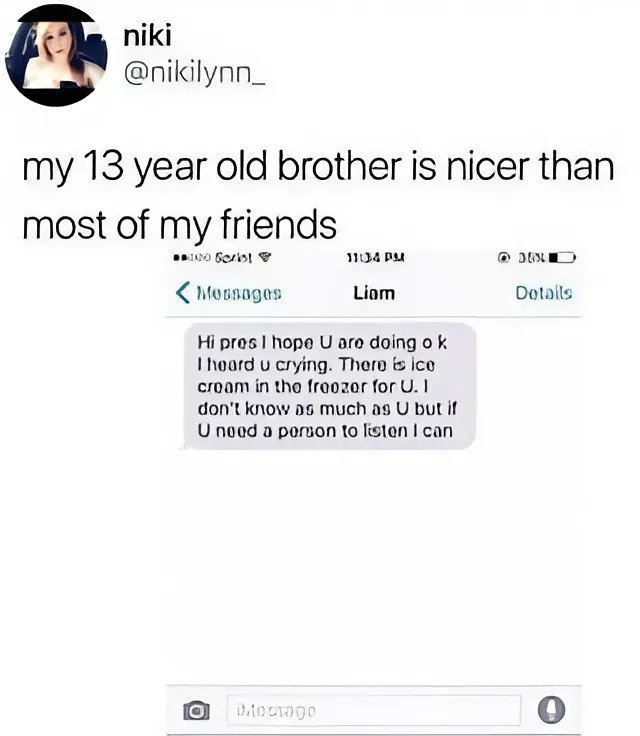640x736 pixels.
Task: Select Liam's gray message bubble
Action: (328, 386)
